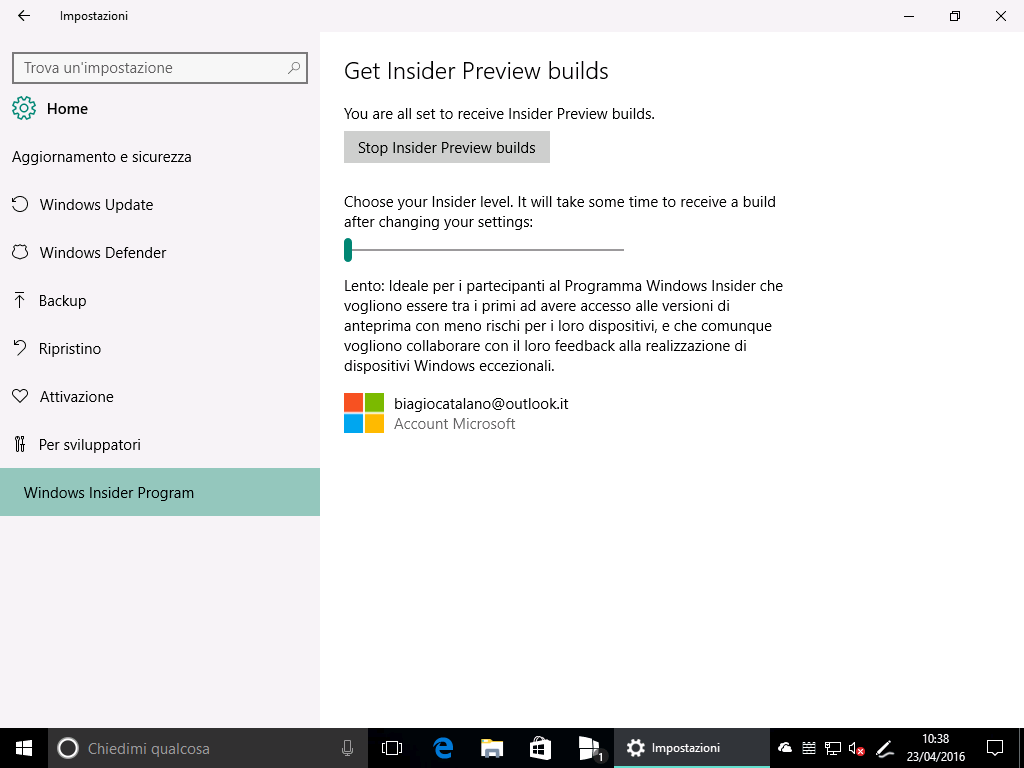1024x768 pixels.
Task: Select the Windows Defender section
Action: point(160,252)
